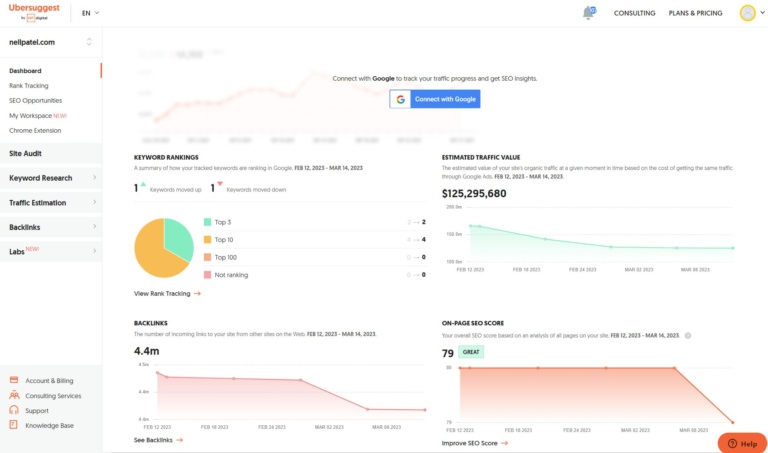Screen dimensions: 768x453
Task: Click the On-Page SEO Score info icon
Action: (x=688, y=335)
